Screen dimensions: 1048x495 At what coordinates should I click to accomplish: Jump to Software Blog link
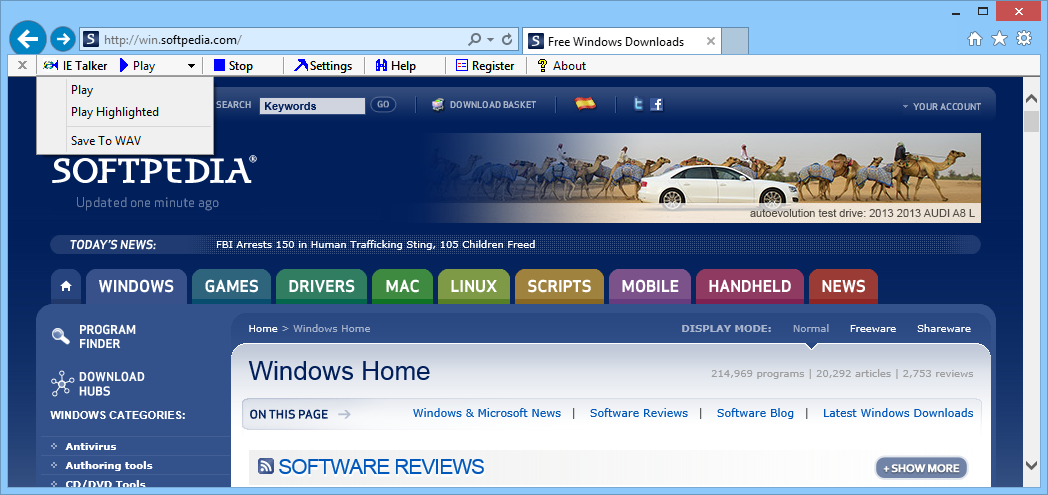[x=755, y=413]
